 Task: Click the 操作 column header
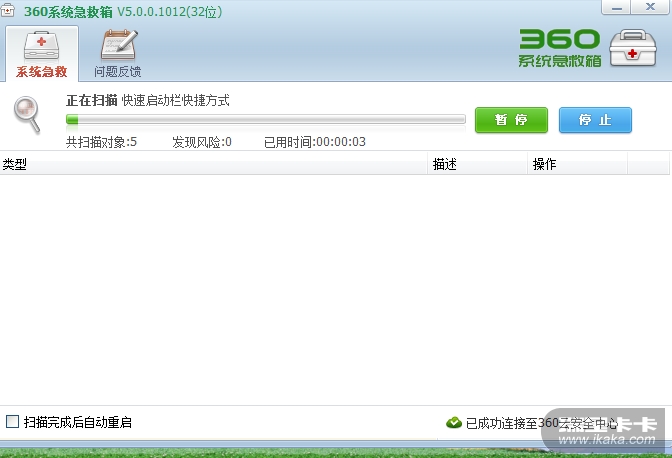577,164
